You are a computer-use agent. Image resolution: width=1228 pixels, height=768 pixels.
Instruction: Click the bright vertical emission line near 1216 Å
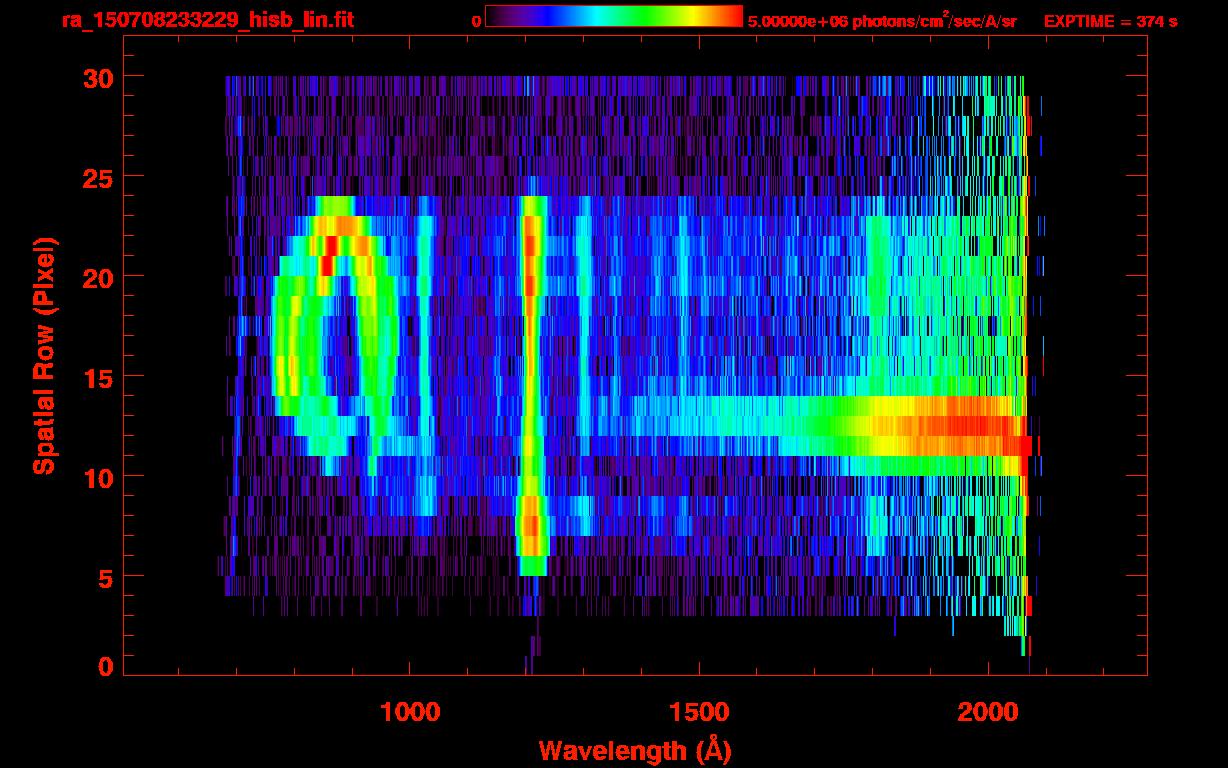point(532,385)
